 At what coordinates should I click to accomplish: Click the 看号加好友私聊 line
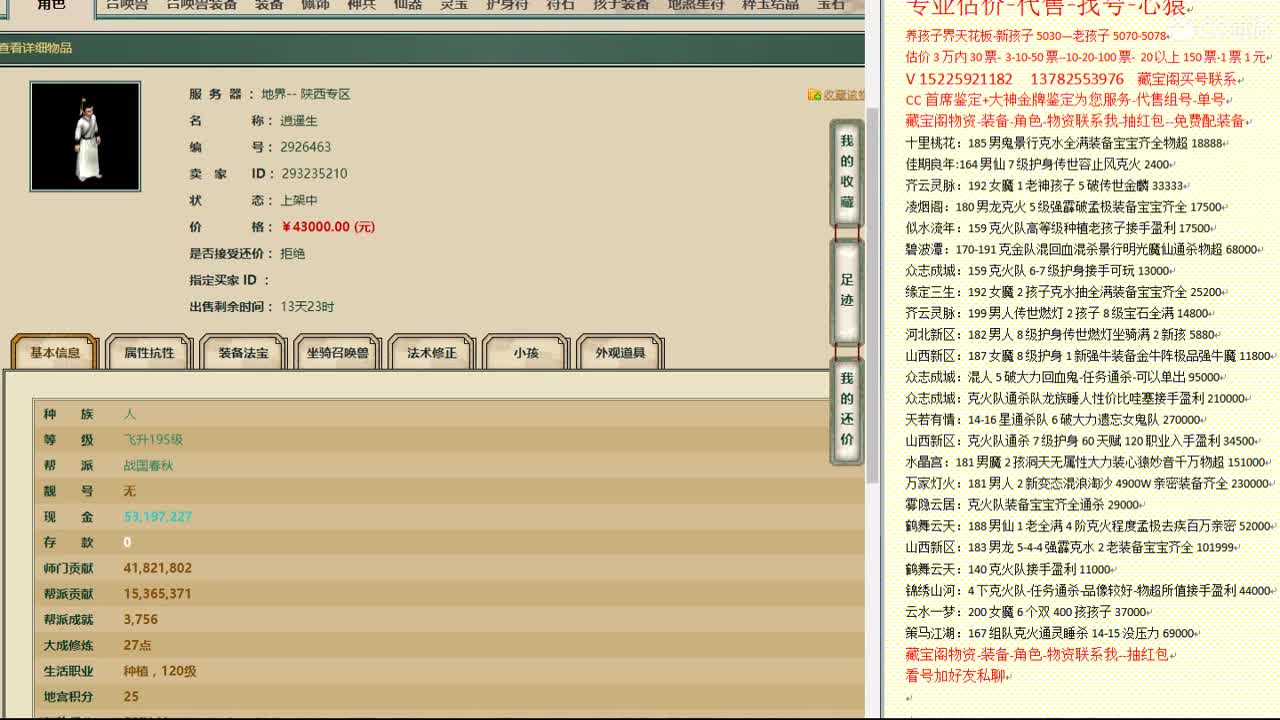(x=955, y=676)
